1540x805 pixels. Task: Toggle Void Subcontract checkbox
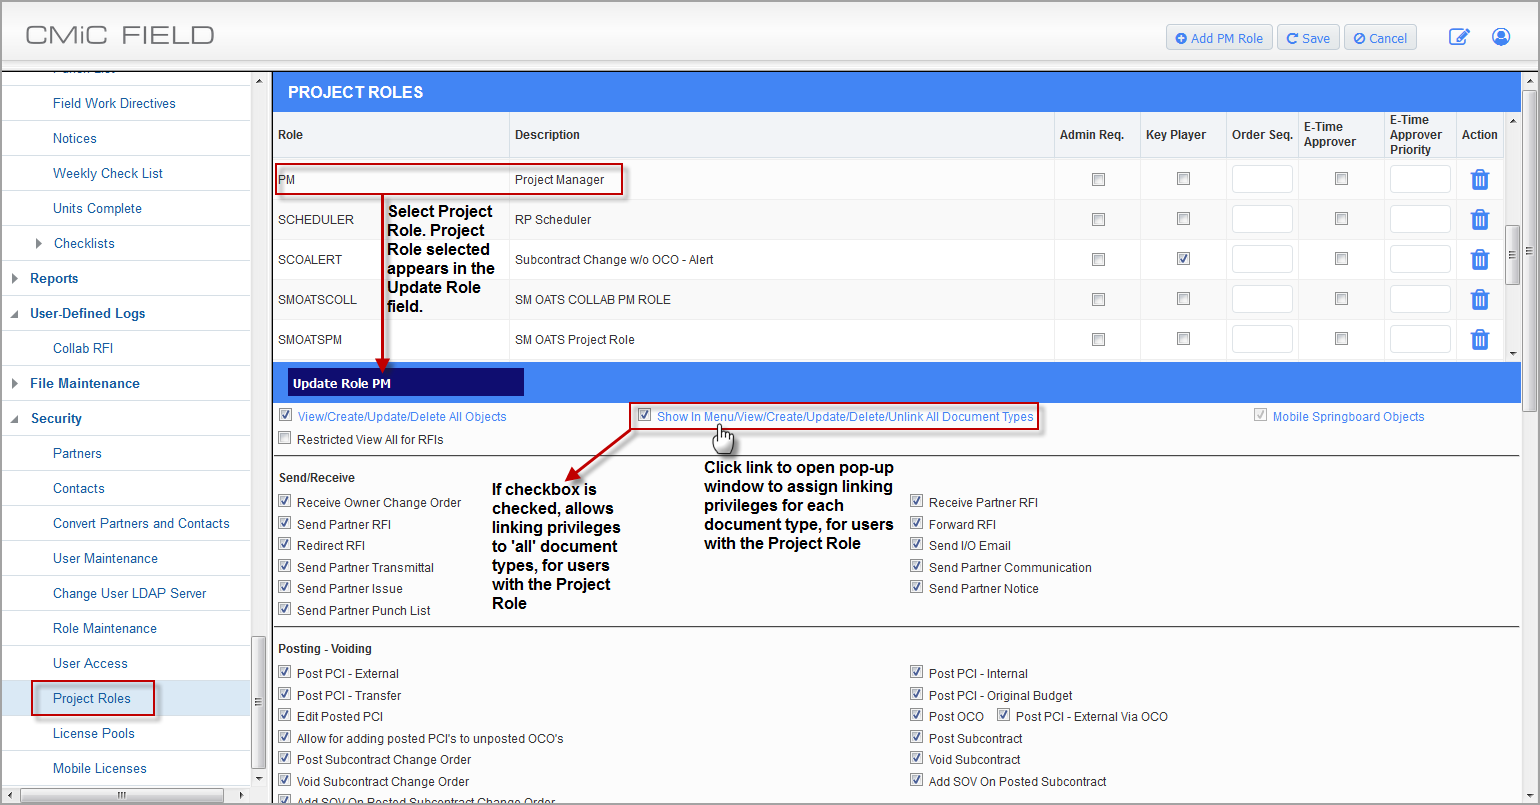[x=917, y=759]
